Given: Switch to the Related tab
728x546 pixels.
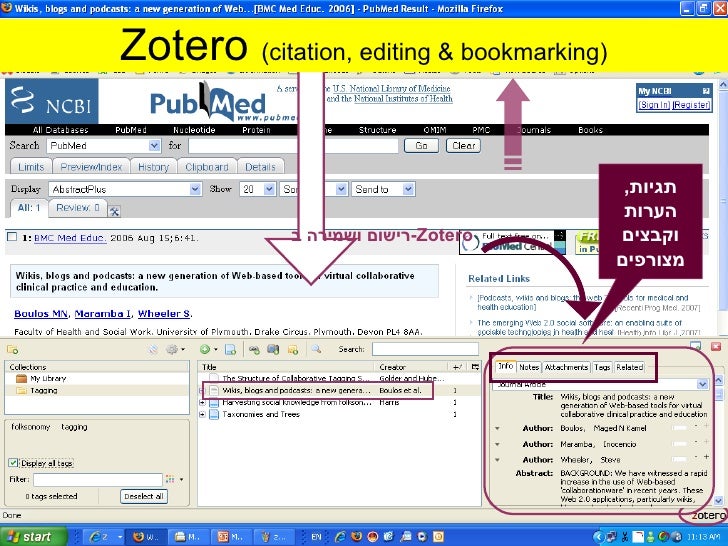Looking at the screenshot, I should (x=629, y=367).
